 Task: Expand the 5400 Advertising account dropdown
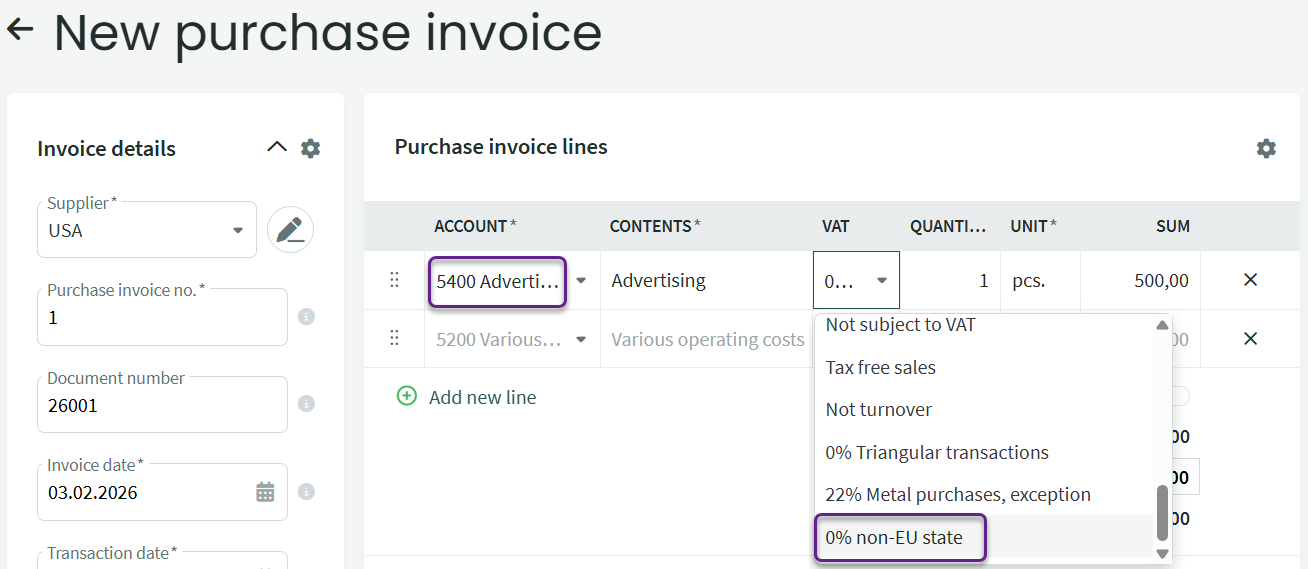581,281
